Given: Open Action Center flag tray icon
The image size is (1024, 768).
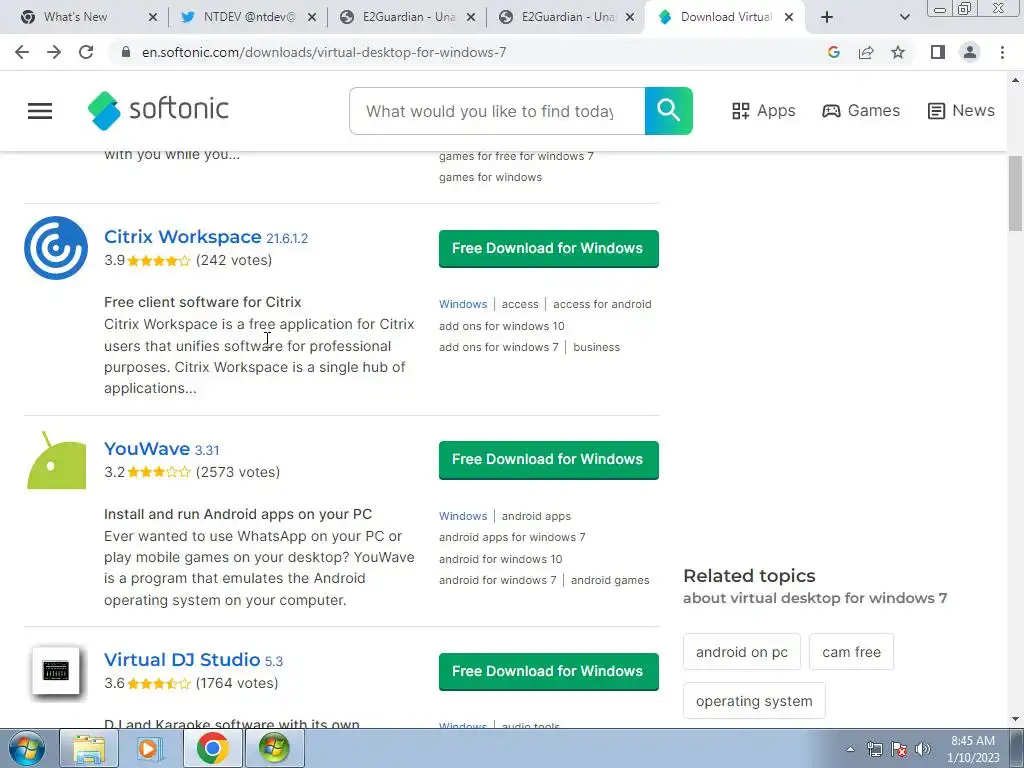Looking at the screenshot, I should (x=899, y=749).
